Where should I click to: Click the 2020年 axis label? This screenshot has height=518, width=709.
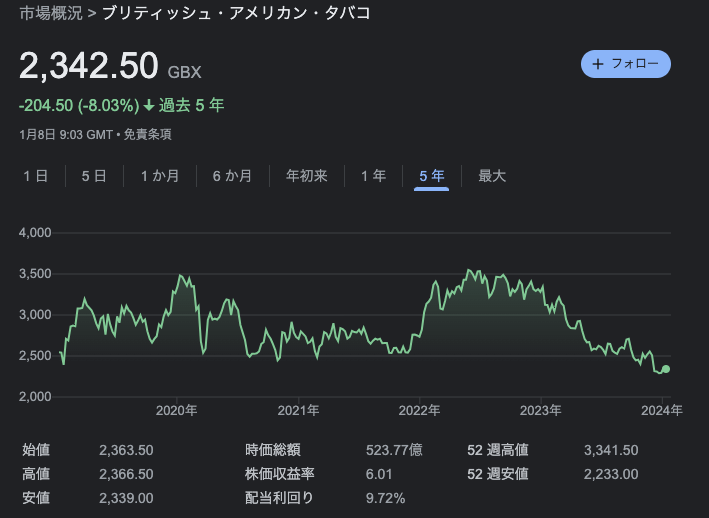pos(176,410)
